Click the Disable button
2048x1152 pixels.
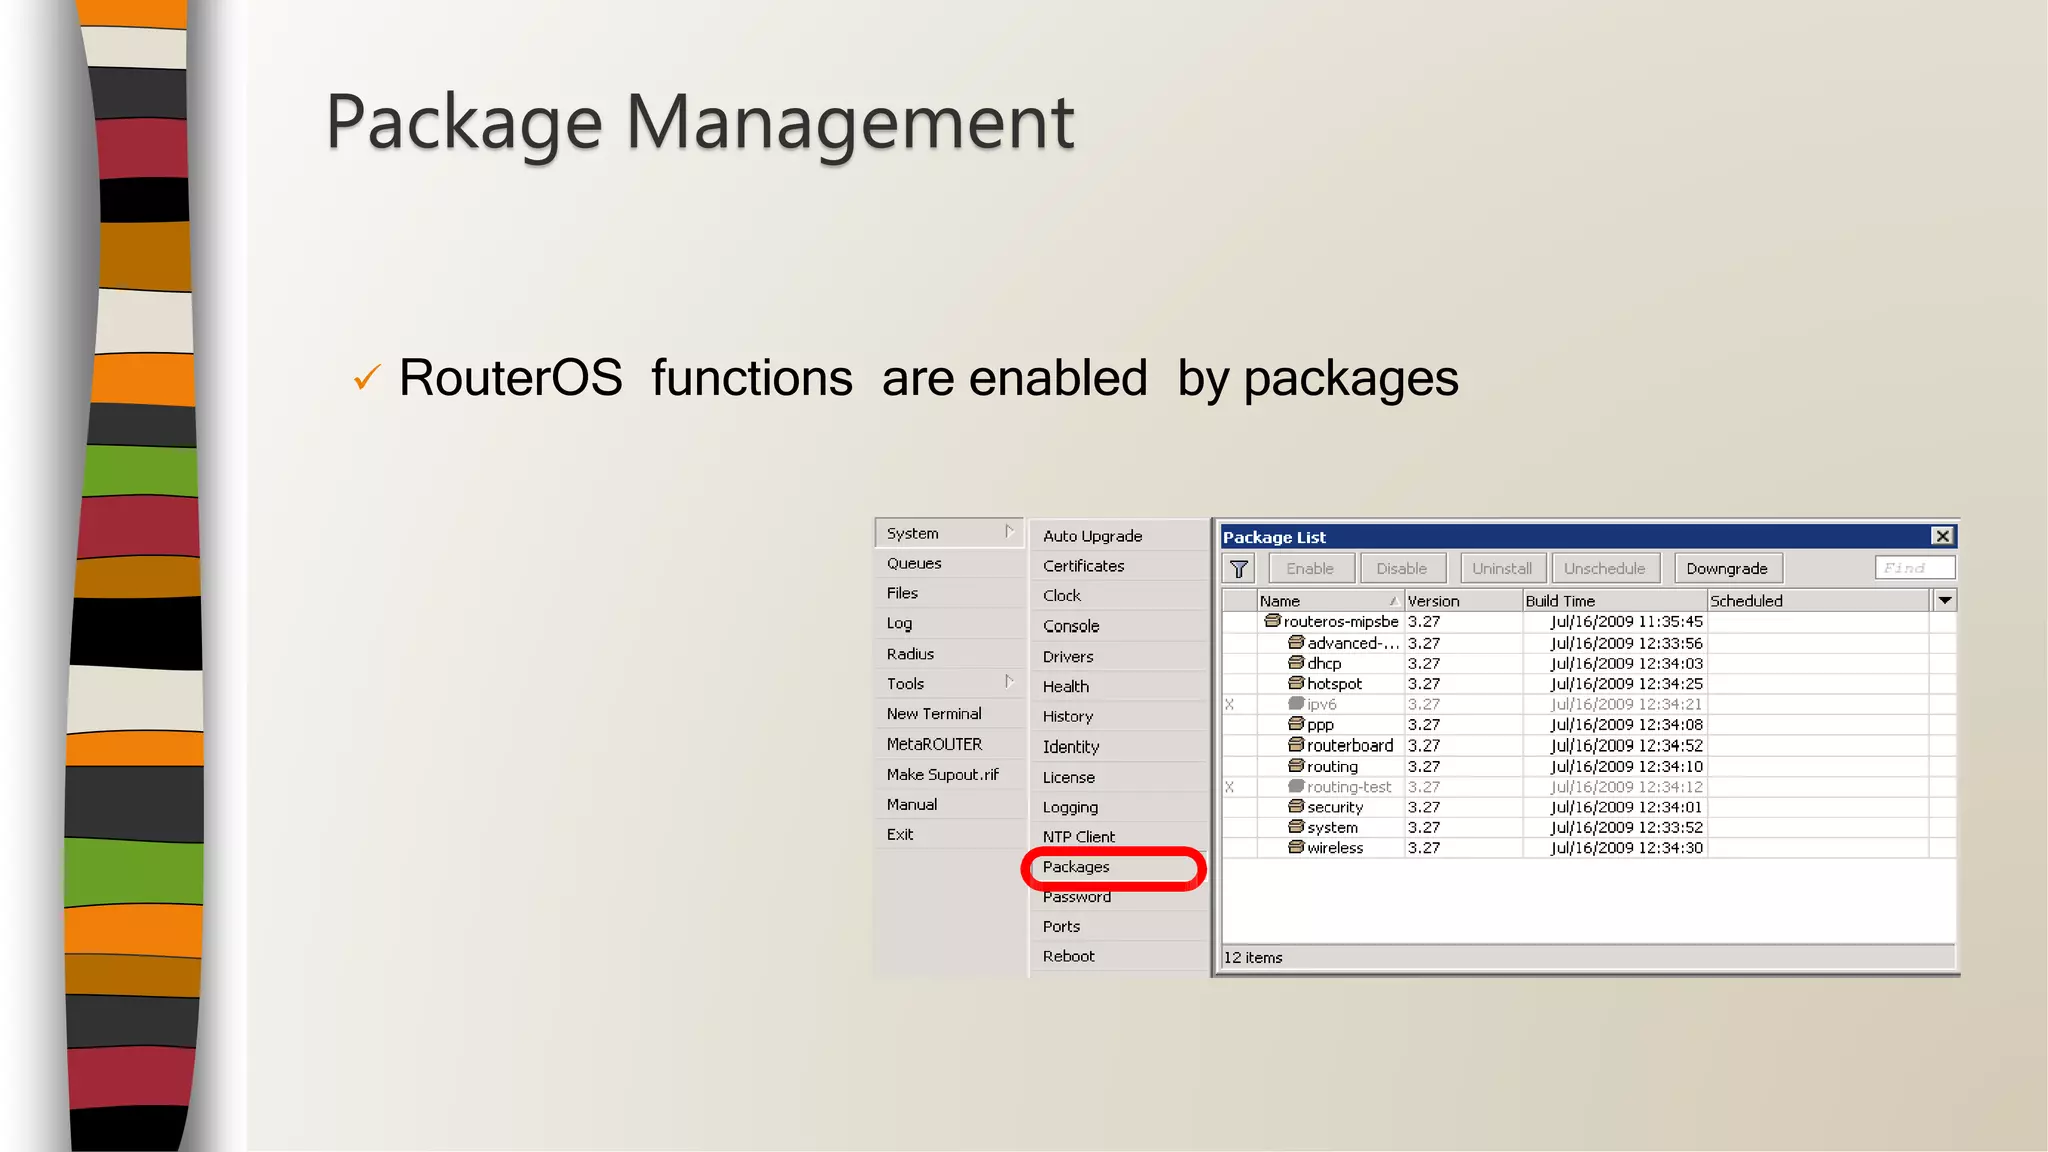click(x=1402, y=569)
